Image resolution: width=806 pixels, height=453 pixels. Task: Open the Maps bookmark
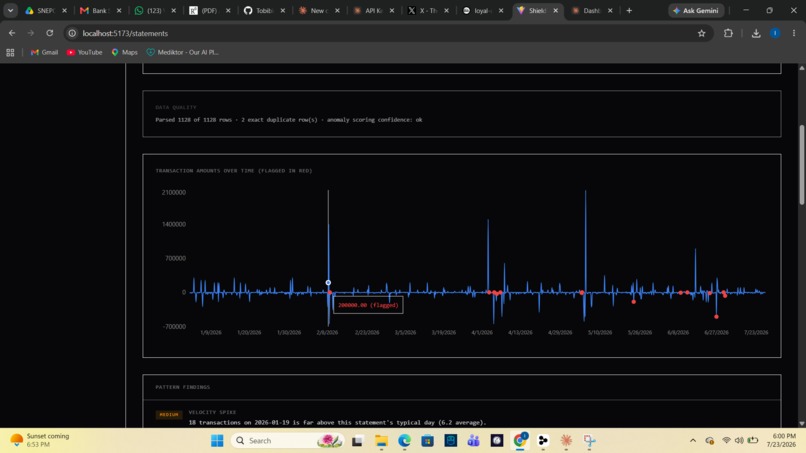[x=124, y=52]
